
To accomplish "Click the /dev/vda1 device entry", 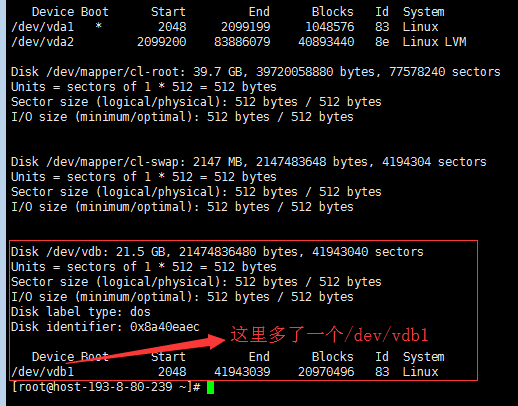I will coord(42,27).
